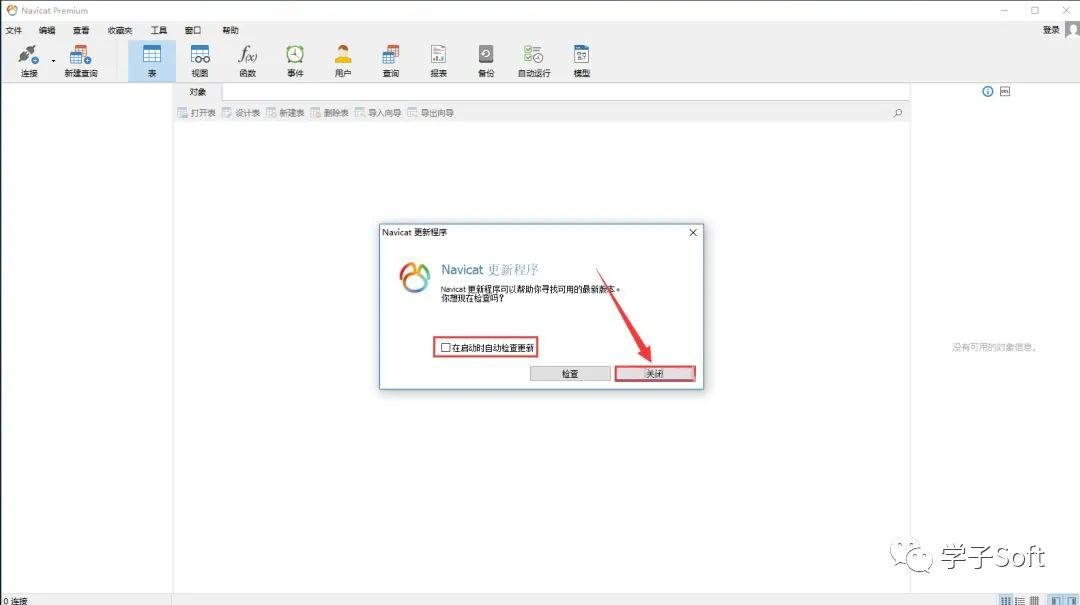Show the DDL pane icon
Screen dimensions: 1080x605
(1005, 92)
